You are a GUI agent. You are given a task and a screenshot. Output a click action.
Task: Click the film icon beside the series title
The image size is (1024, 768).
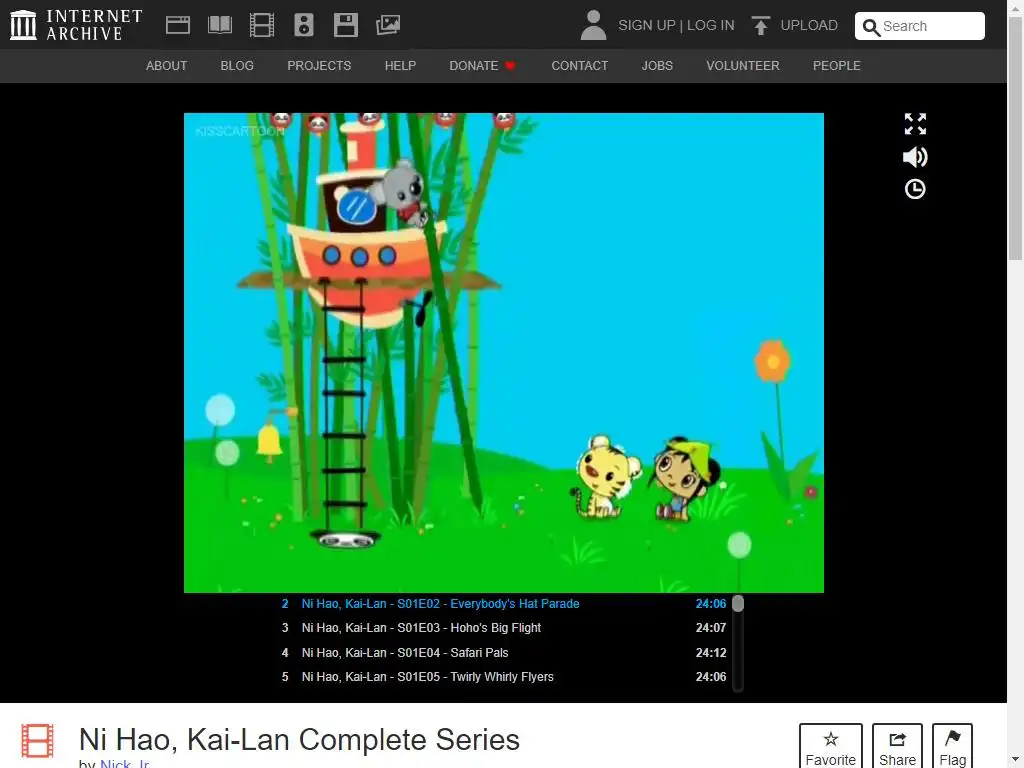point(37,741)
